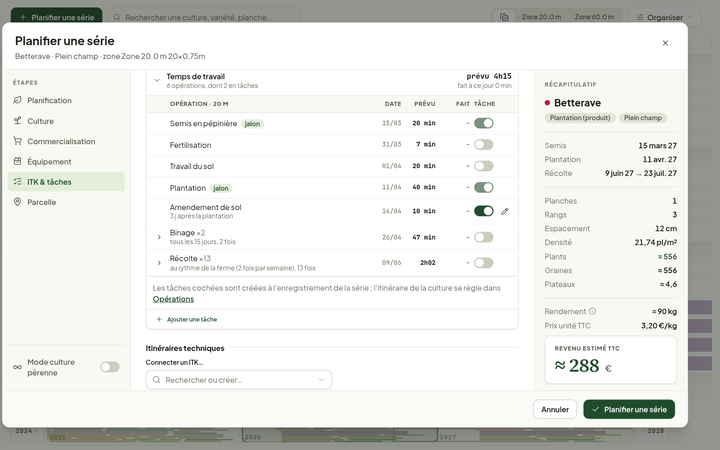This screenshot has width=720, height=450.
Task: Disable task toggle for Amendement de sol
Action: pos(484,211)
